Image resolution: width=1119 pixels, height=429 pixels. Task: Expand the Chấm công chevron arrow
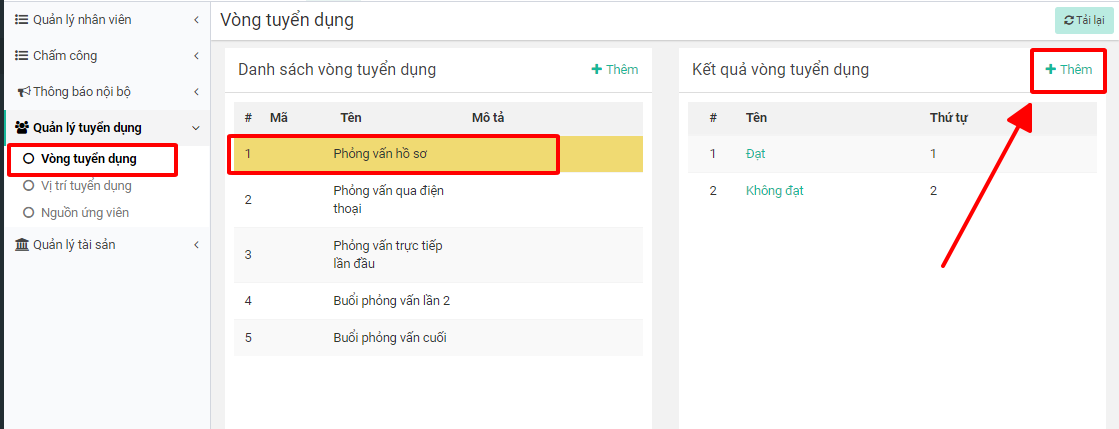[196, 56]
